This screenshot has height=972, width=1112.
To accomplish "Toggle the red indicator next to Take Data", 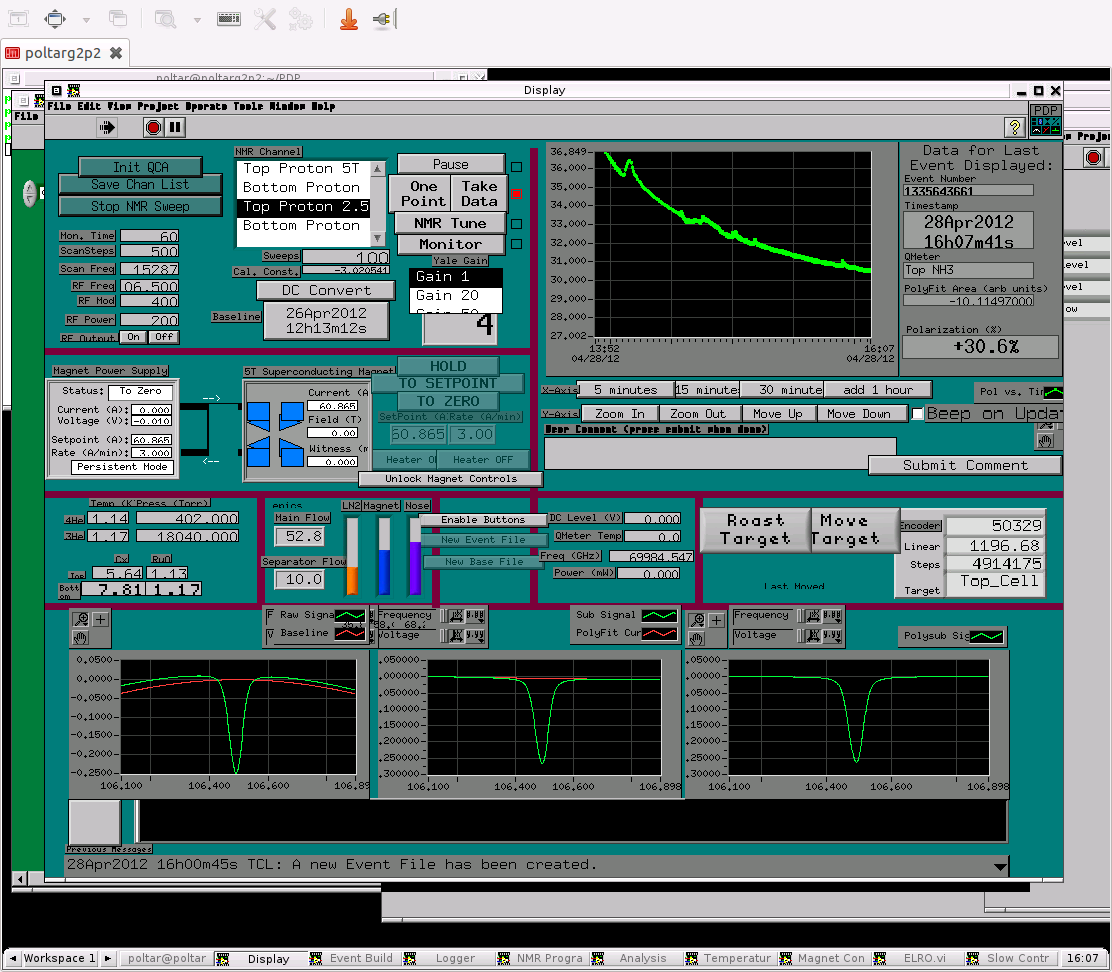I will click(516, 194).
